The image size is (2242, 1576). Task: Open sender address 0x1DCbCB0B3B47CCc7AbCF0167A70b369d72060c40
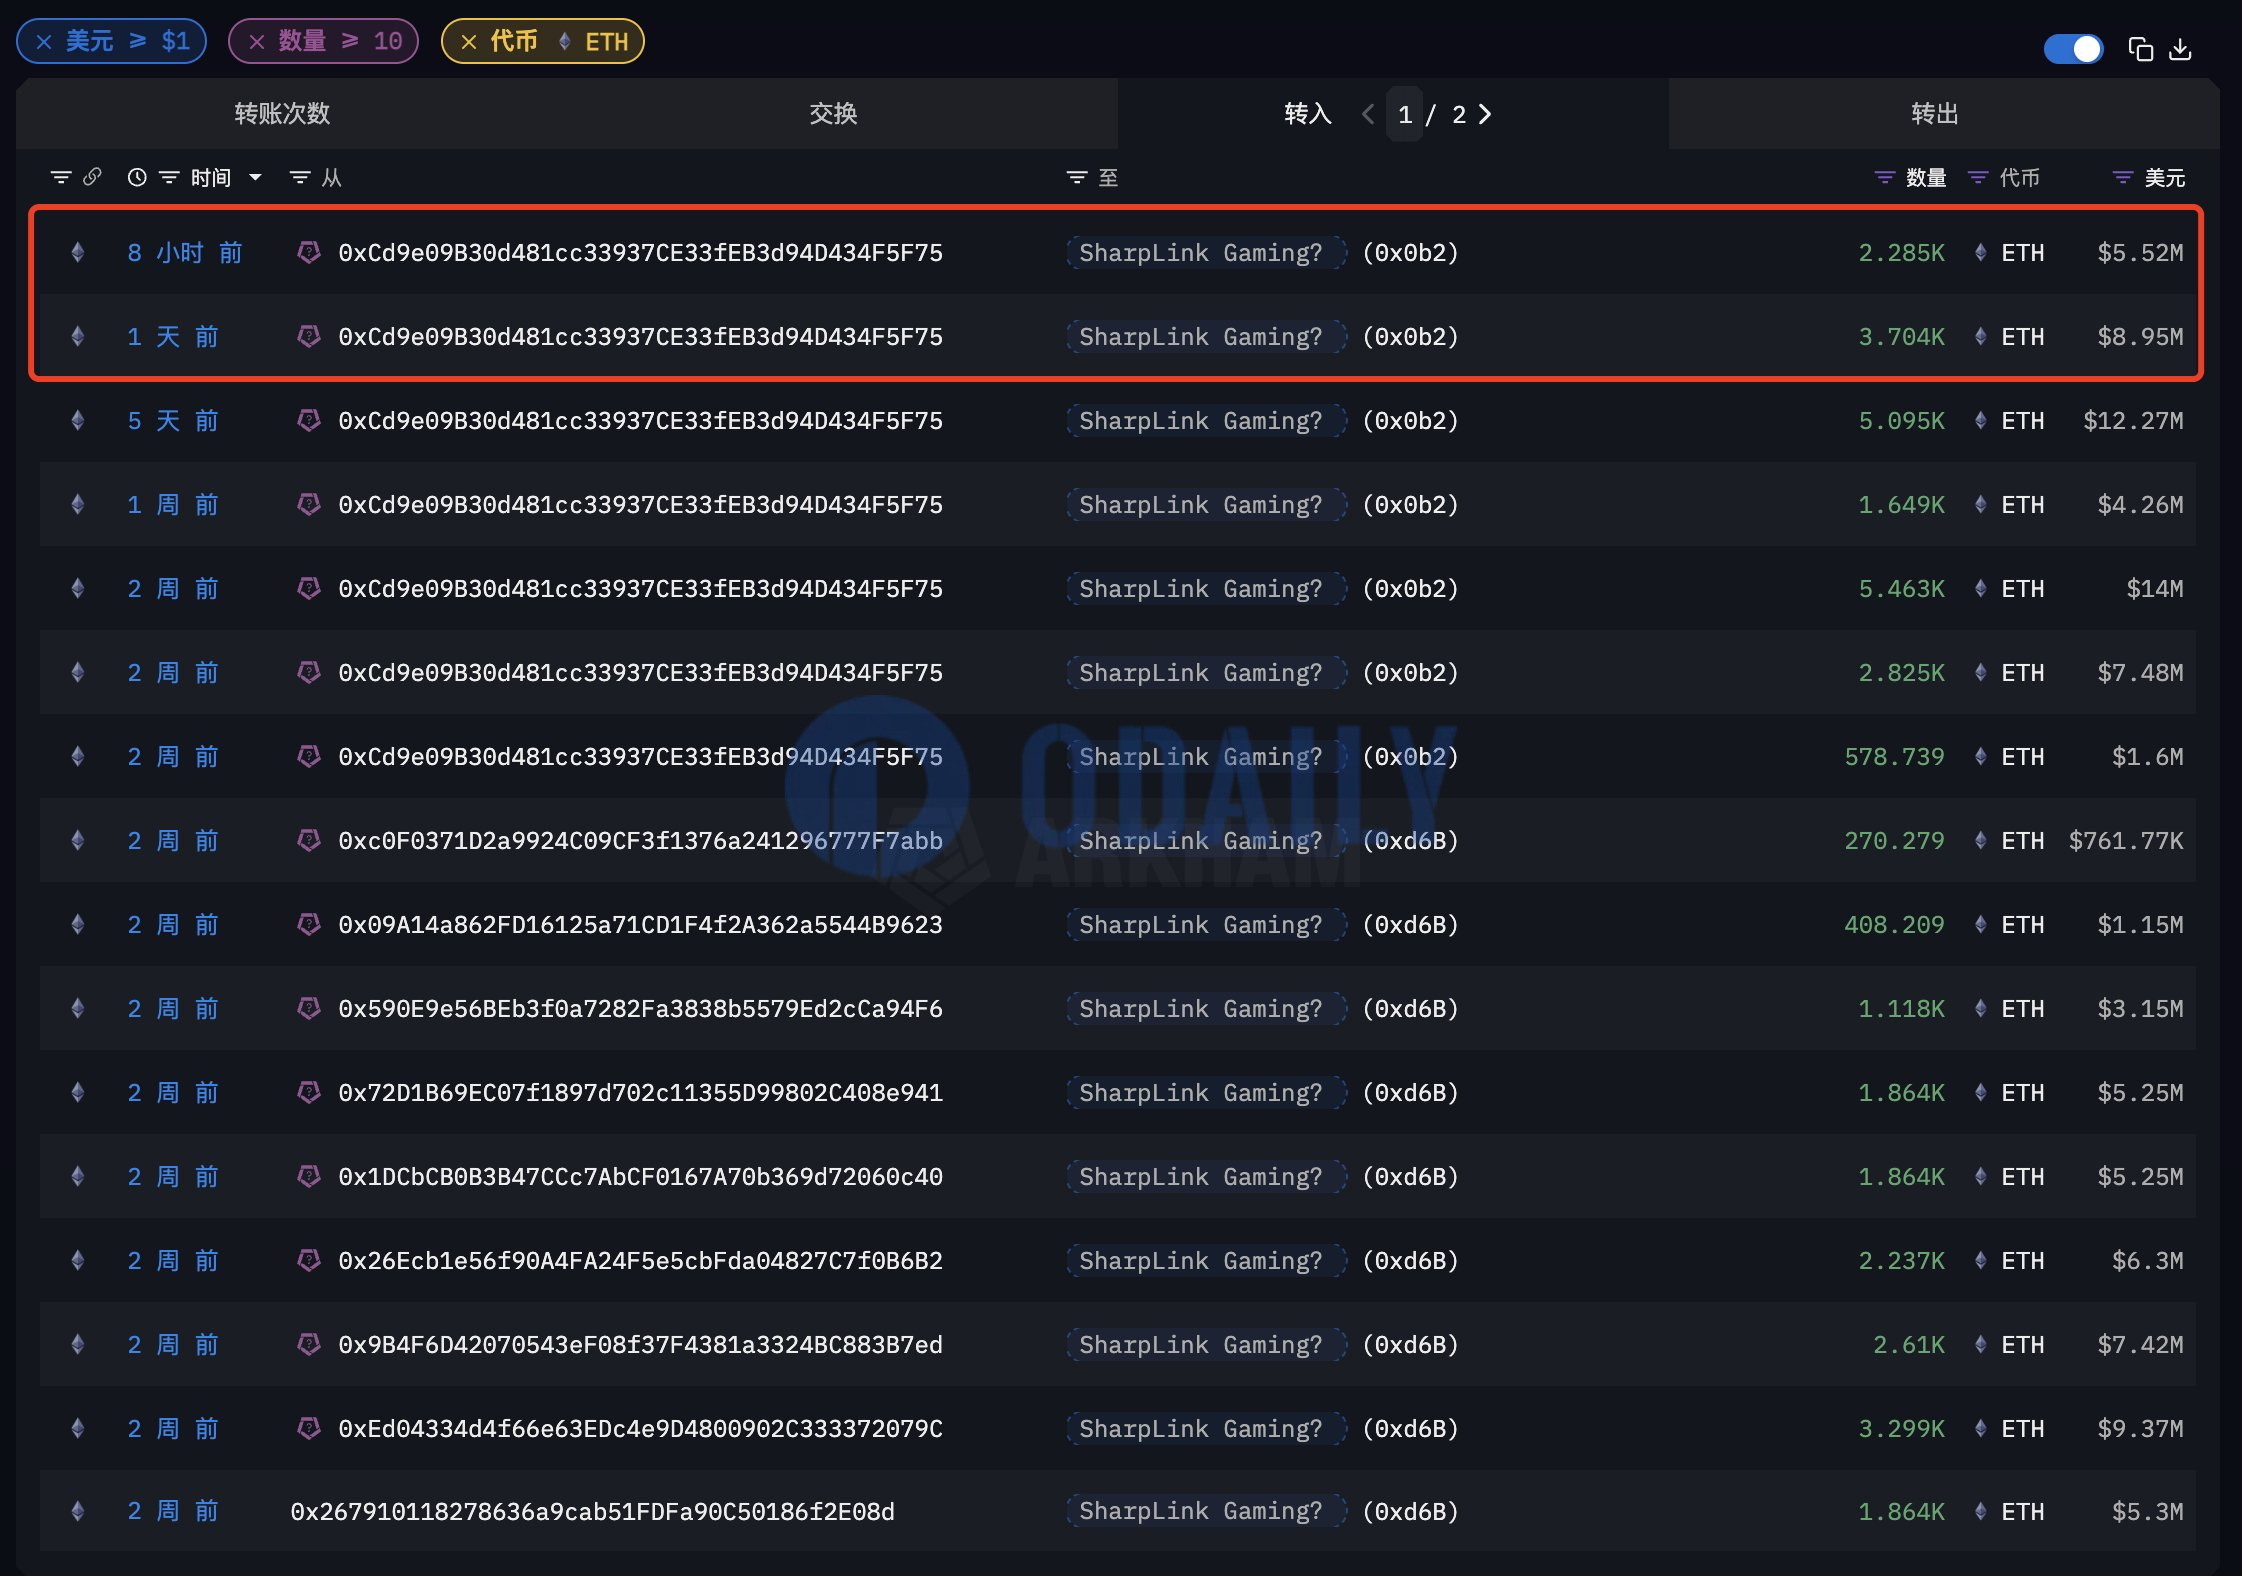click(641, 1177)
